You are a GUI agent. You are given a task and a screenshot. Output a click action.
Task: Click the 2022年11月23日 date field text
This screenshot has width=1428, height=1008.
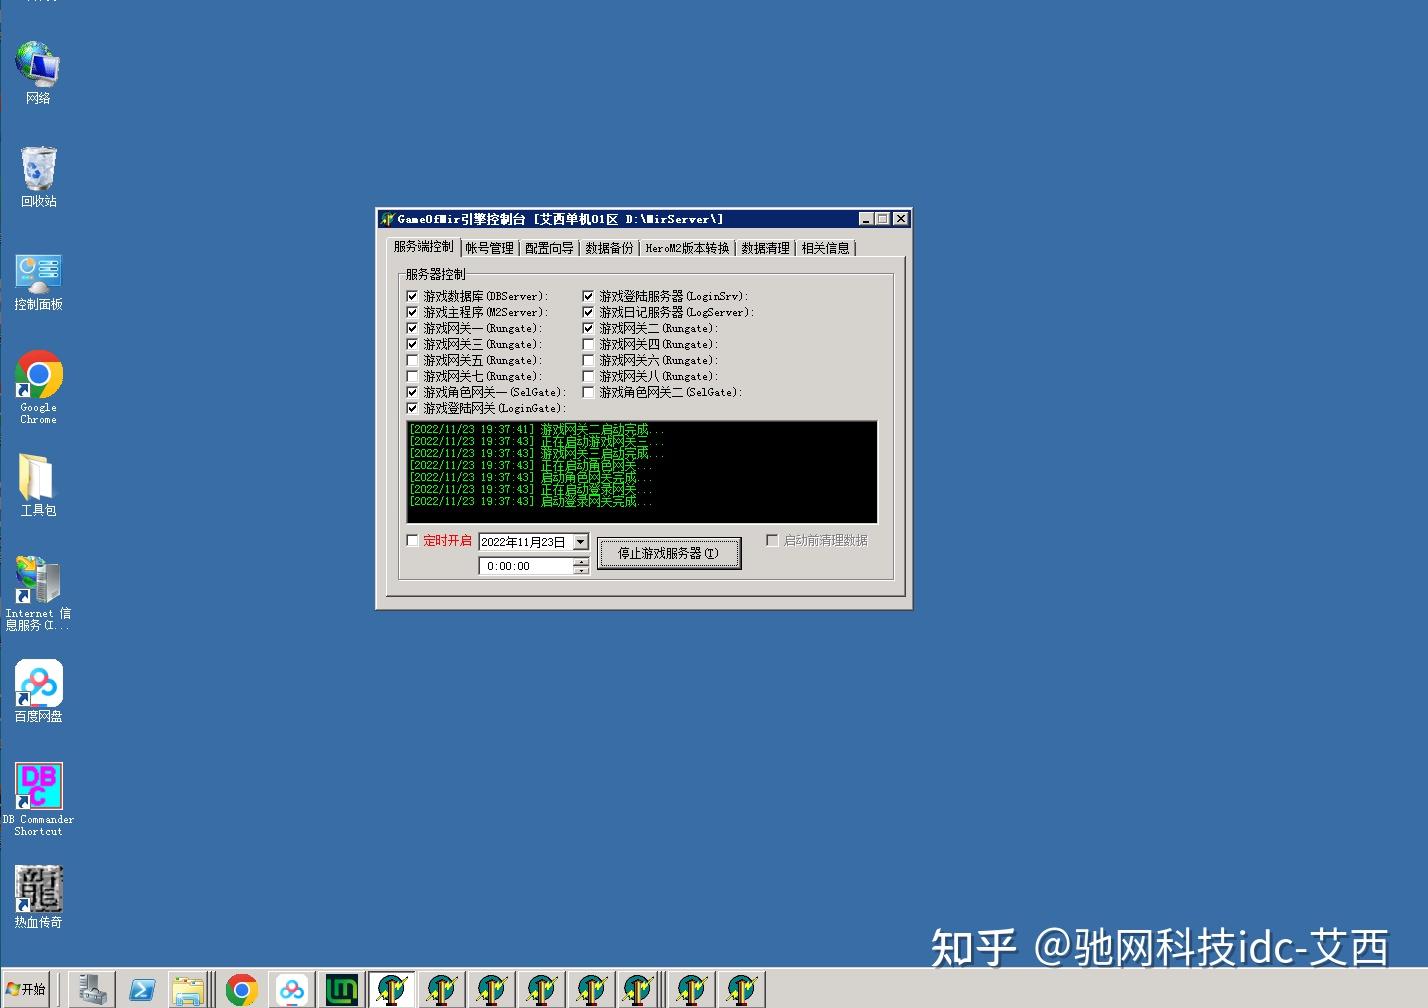[x=523, y=542]
